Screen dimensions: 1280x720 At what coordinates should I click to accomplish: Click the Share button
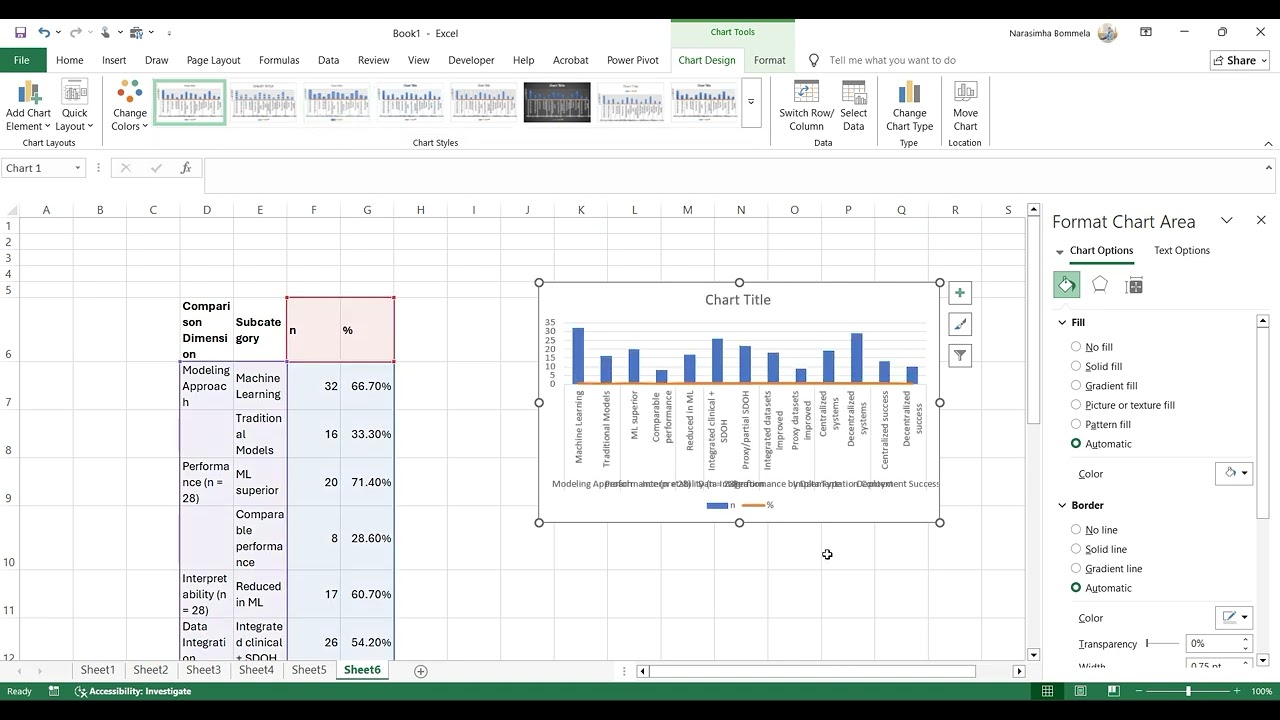[1239, 60]
